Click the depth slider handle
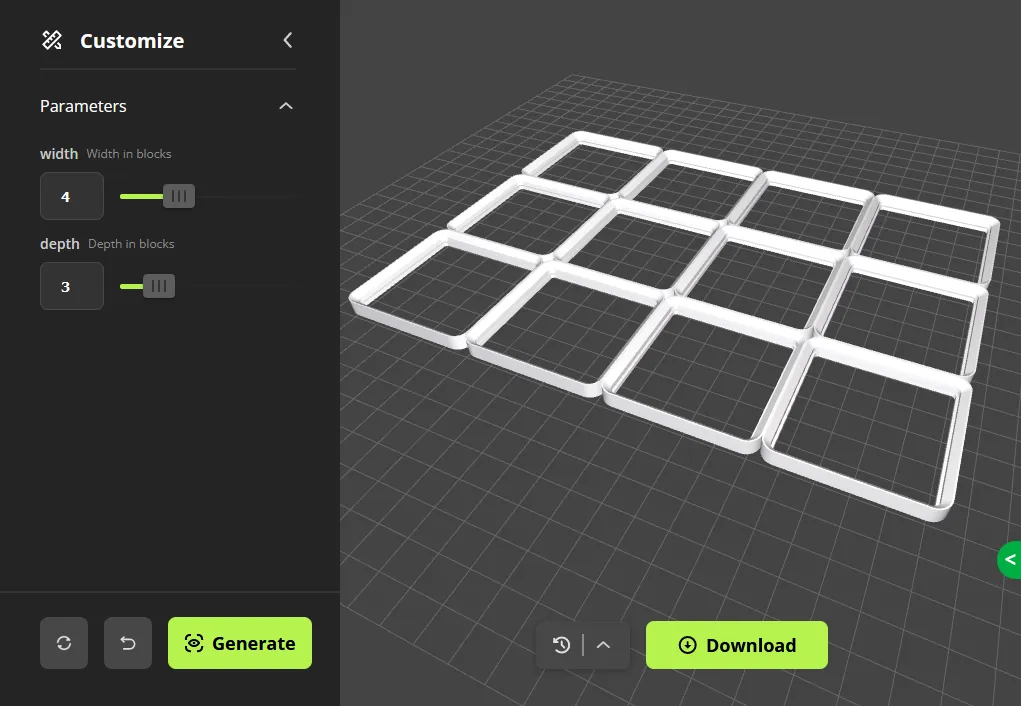Screen dimensions: 1021x706 click(x=158, y=286)
